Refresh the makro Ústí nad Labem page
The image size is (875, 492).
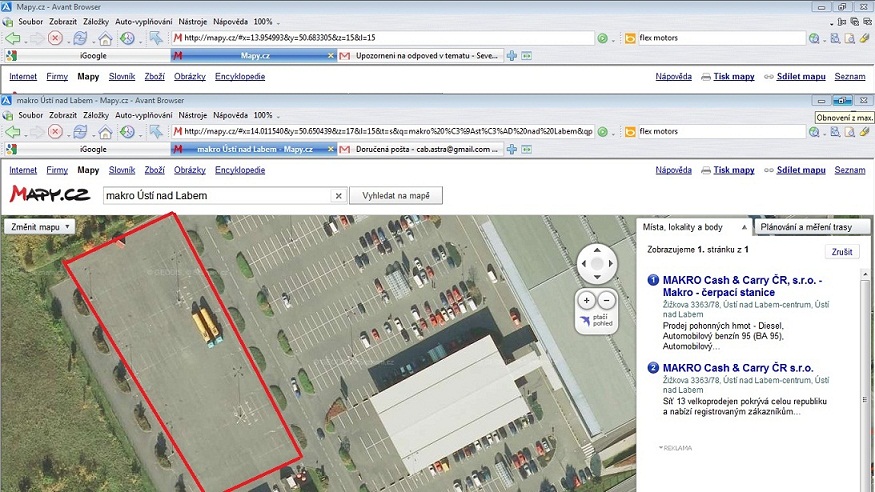point(80,132)
